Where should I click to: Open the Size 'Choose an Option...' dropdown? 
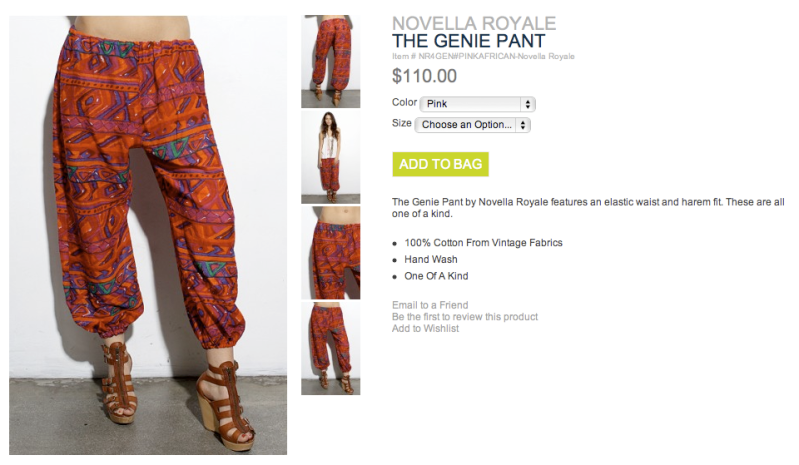[472, 125]
